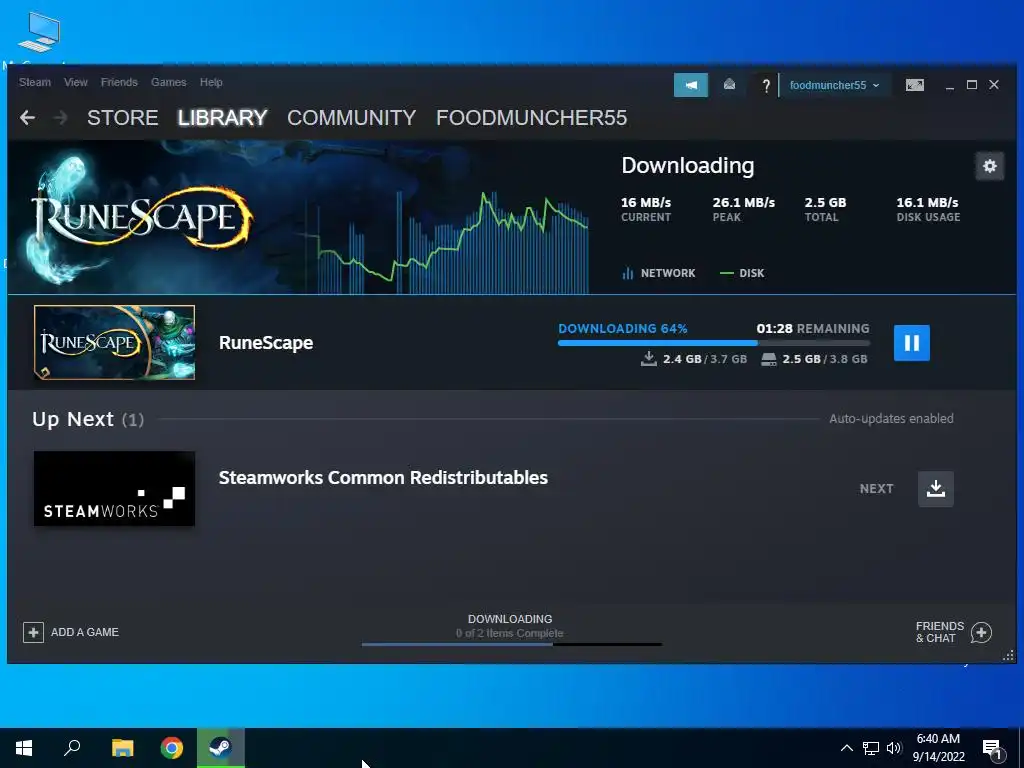
Task: Open Windows taskbar search
Action: click(x=72, y=748)
